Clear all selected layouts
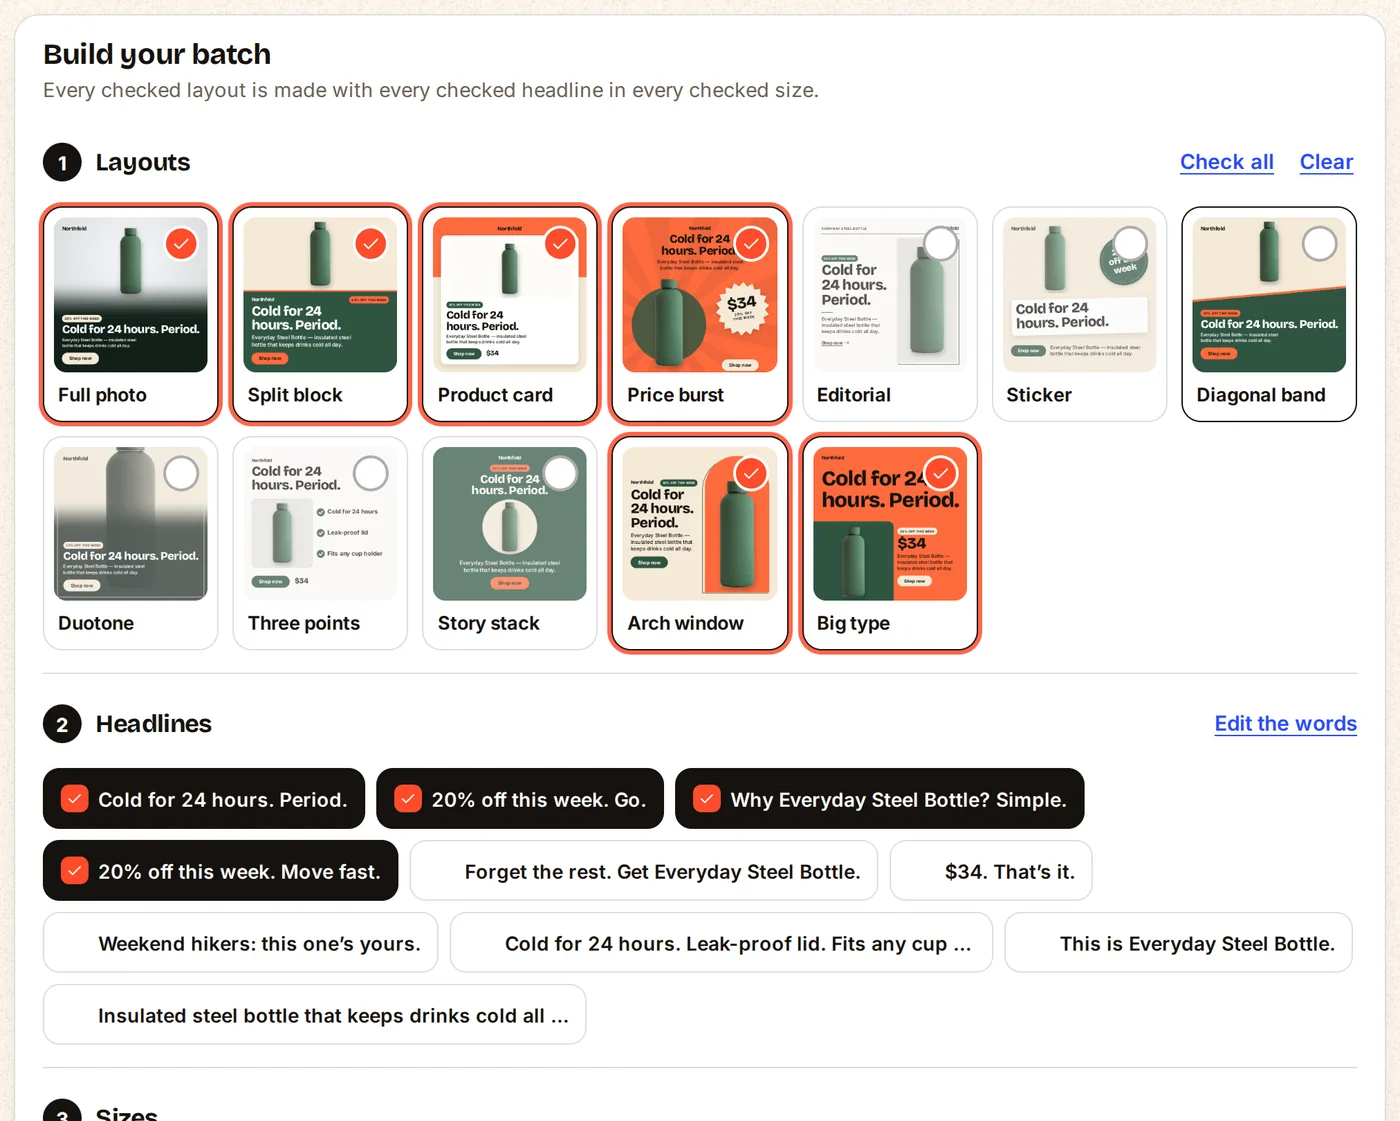Image resolution: width=1400 pixels, height=1121 pixels. [x=1326, y=162]
